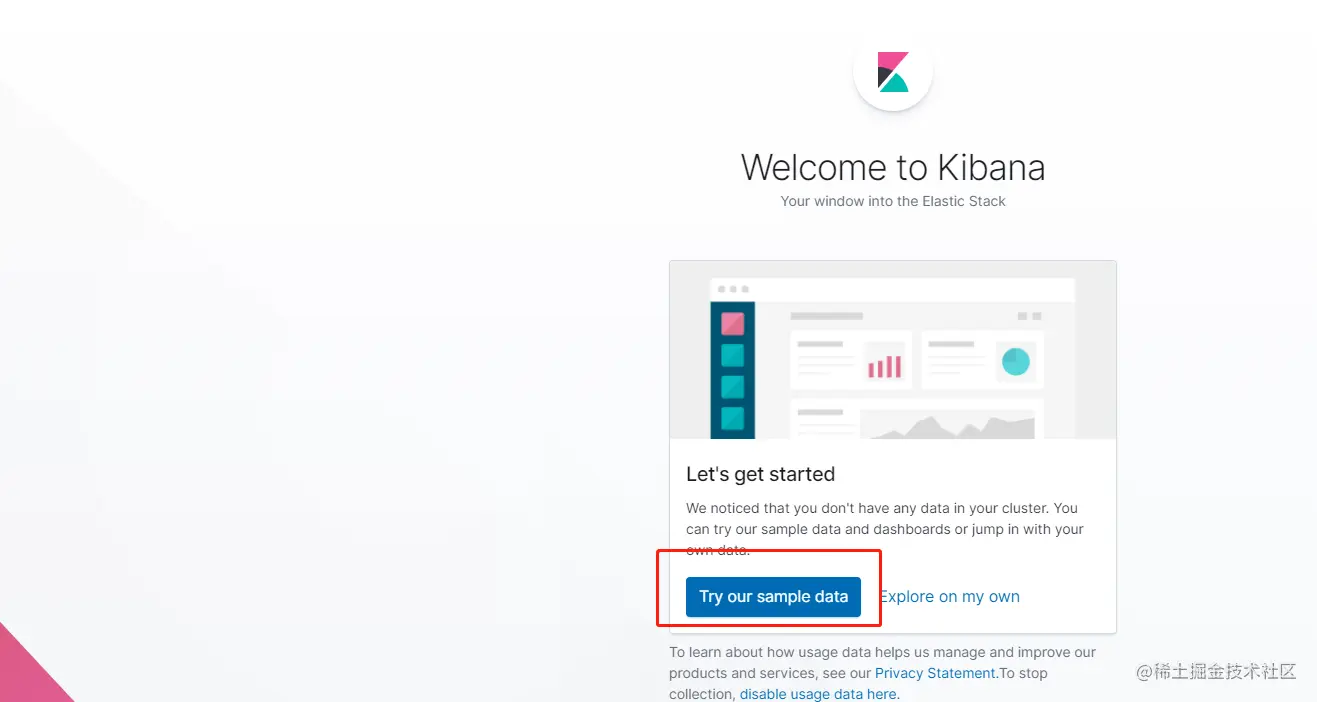Click the middle teal square in illustration sidebar
Image resolution: width=1317 pixels, height=702 pixels.
click(732, 386)
